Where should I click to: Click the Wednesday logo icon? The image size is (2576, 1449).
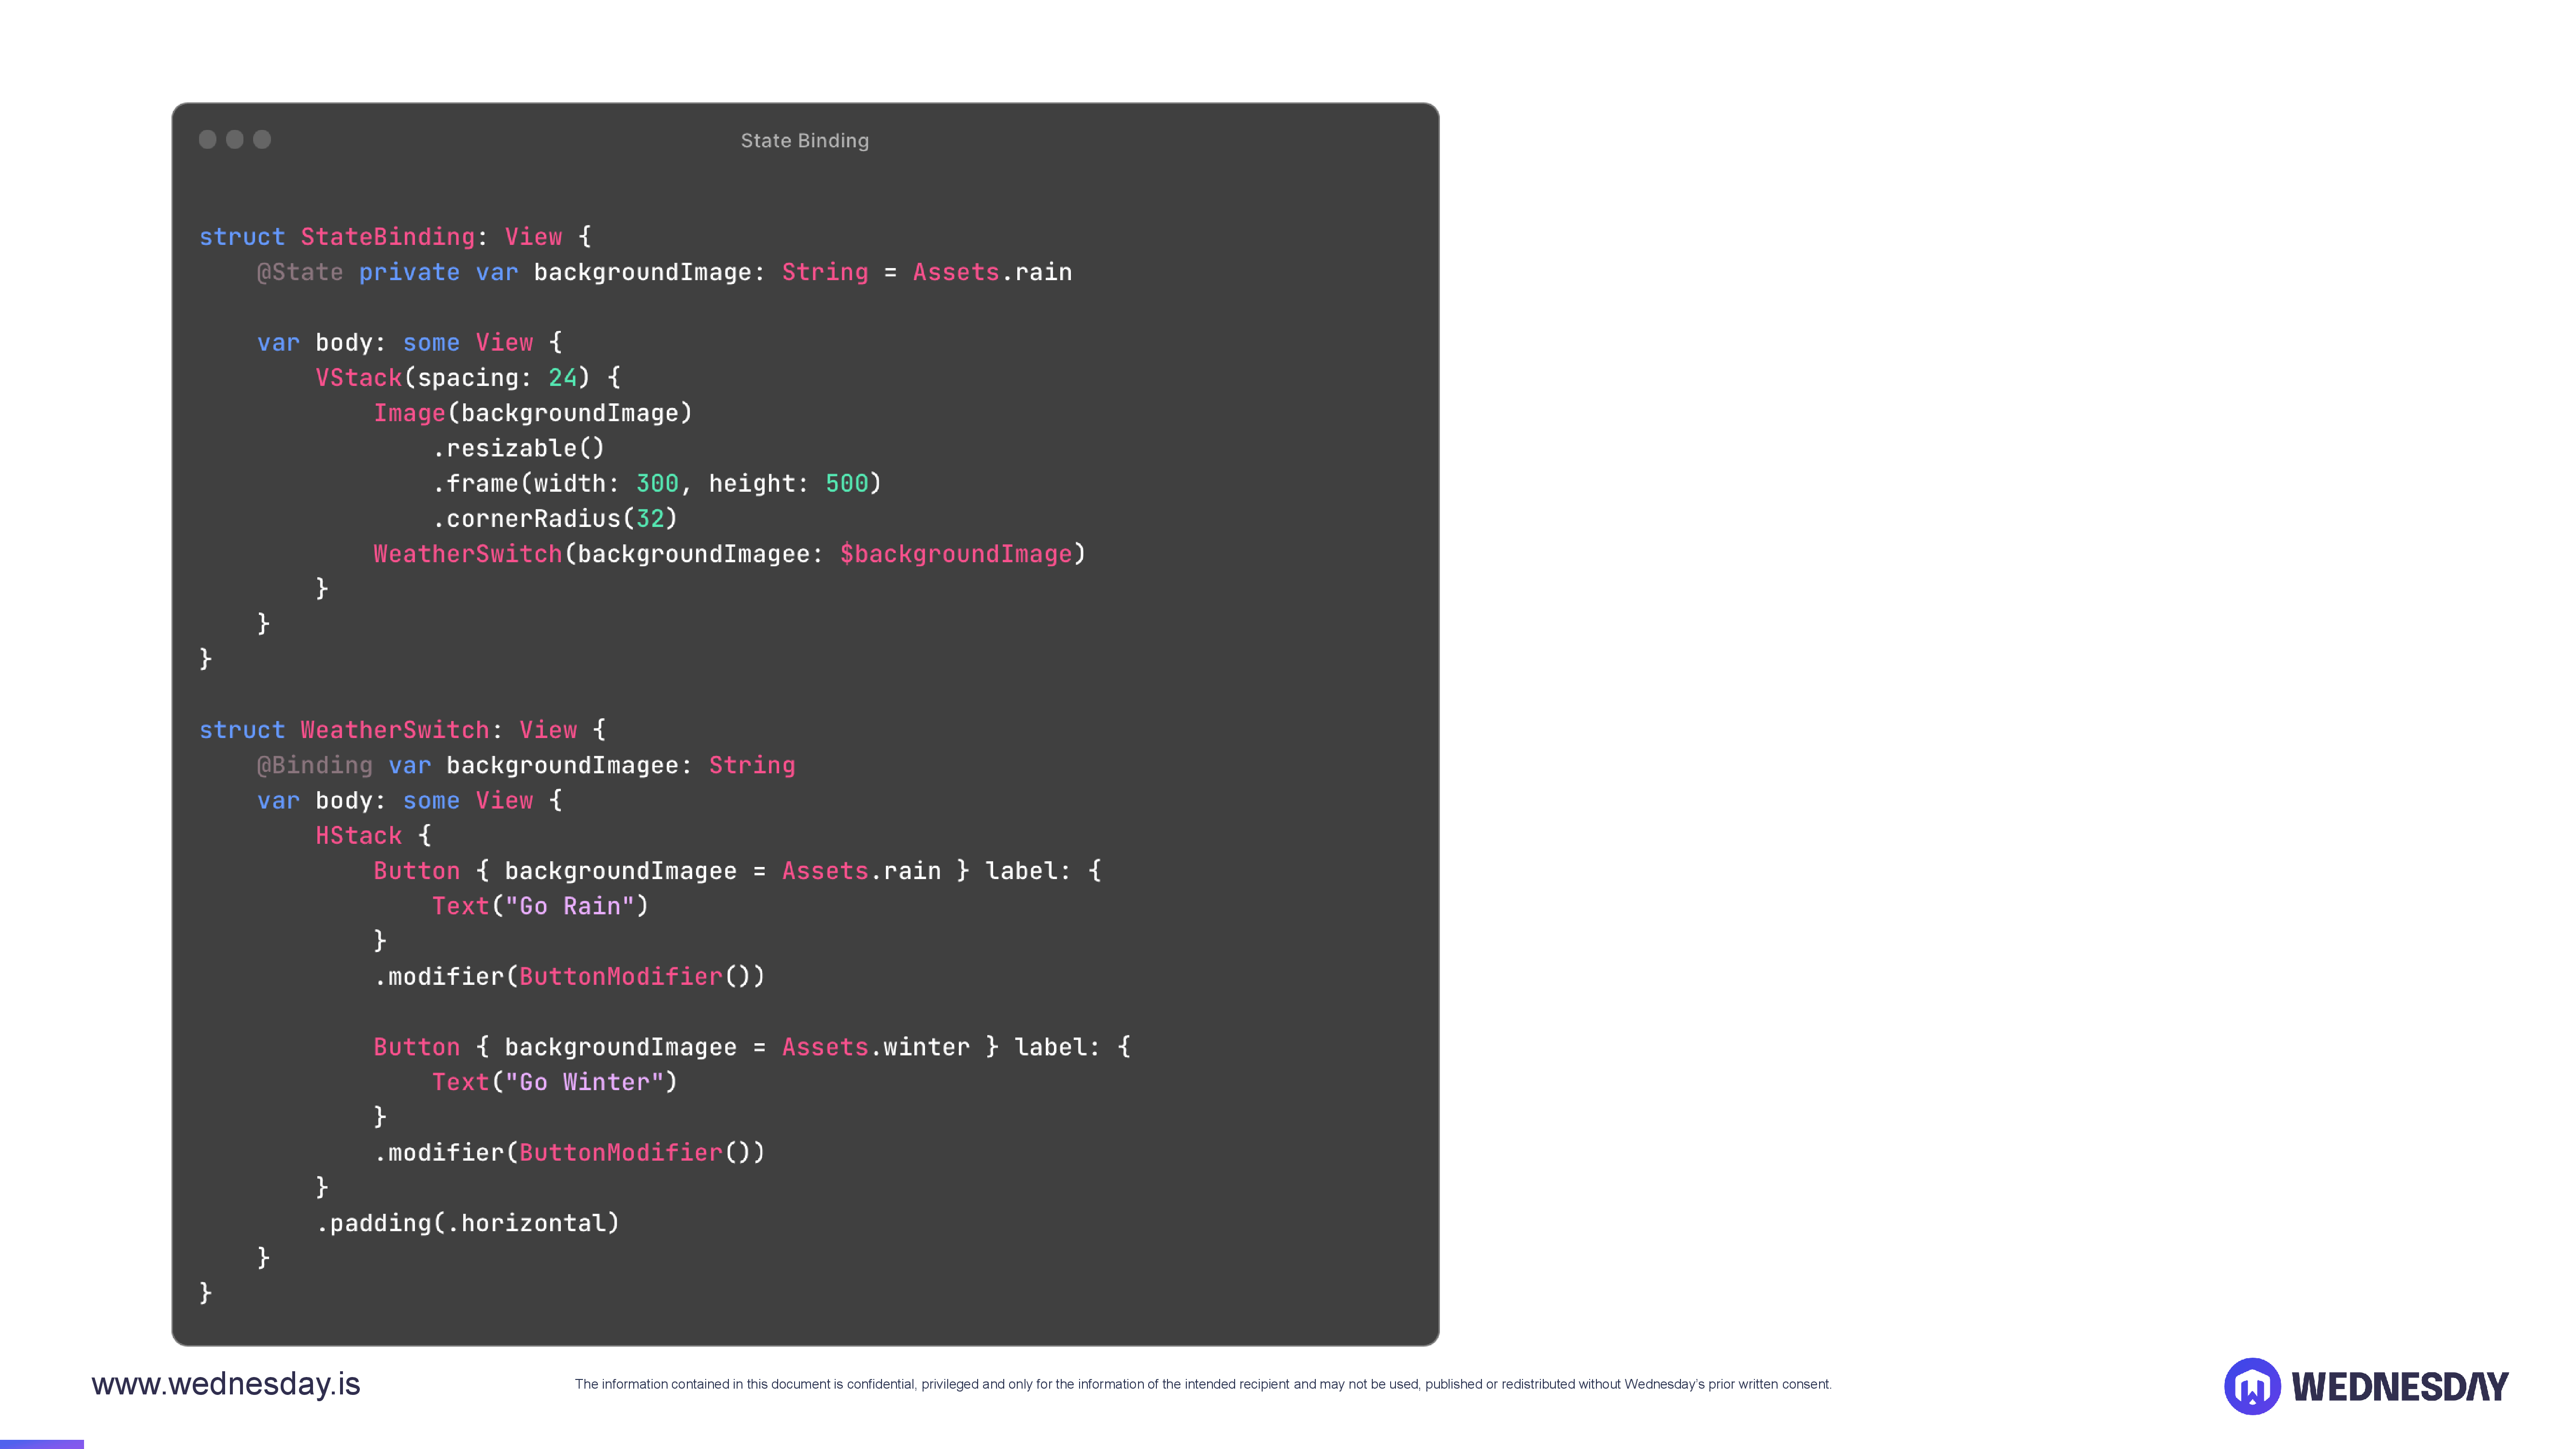[2252, 1386]
